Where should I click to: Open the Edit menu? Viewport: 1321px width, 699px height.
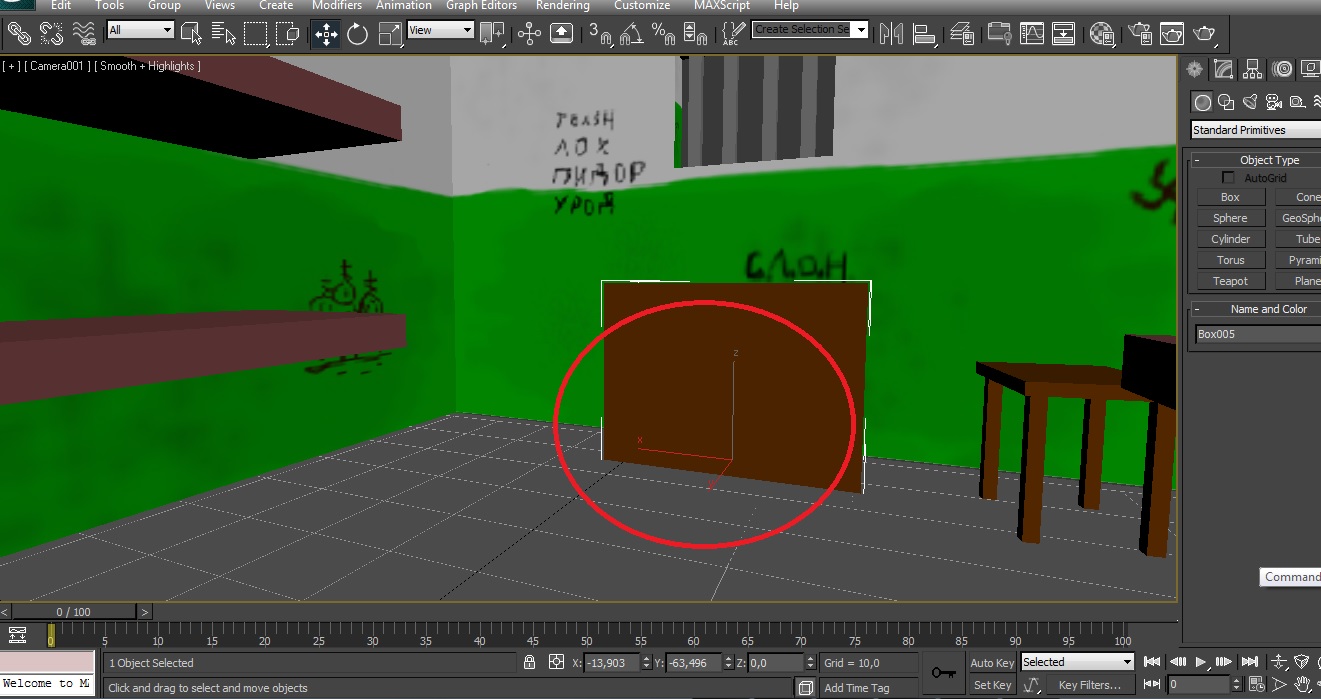click(x=61, y=6)
